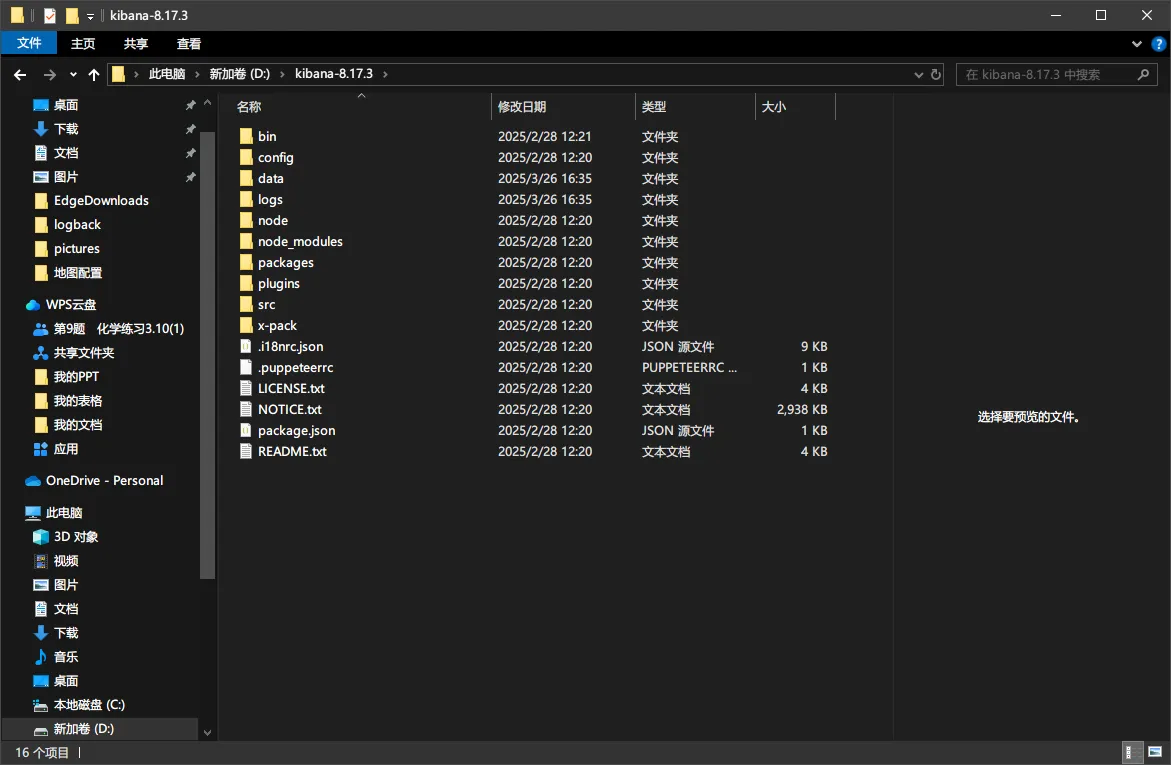Open 地图配置 folder in the sidebar
The image size is (1171, 765).
click(x=78, y=273)
